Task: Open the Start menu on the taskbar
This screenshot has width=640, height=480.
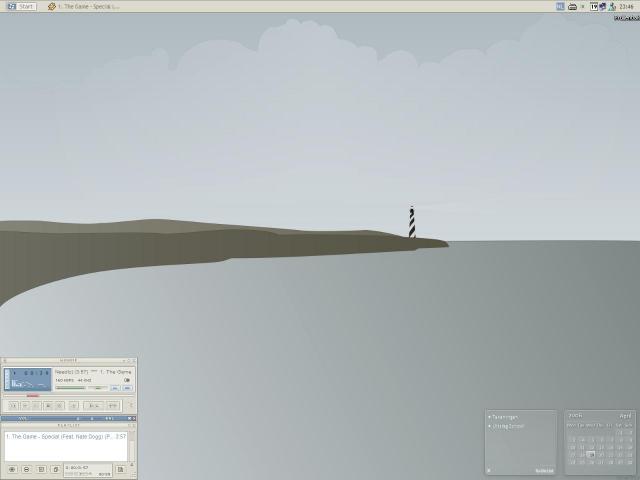Action: tap(21, 6)
